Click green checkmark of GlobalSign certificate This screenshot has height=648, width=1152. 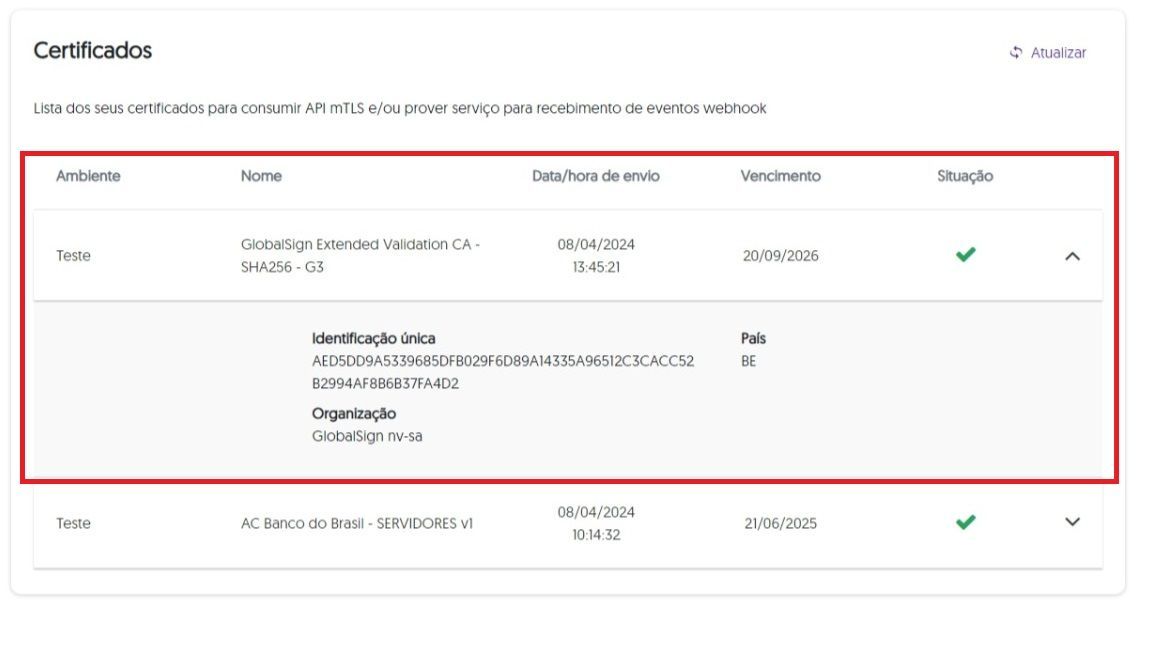pos(965,254)
